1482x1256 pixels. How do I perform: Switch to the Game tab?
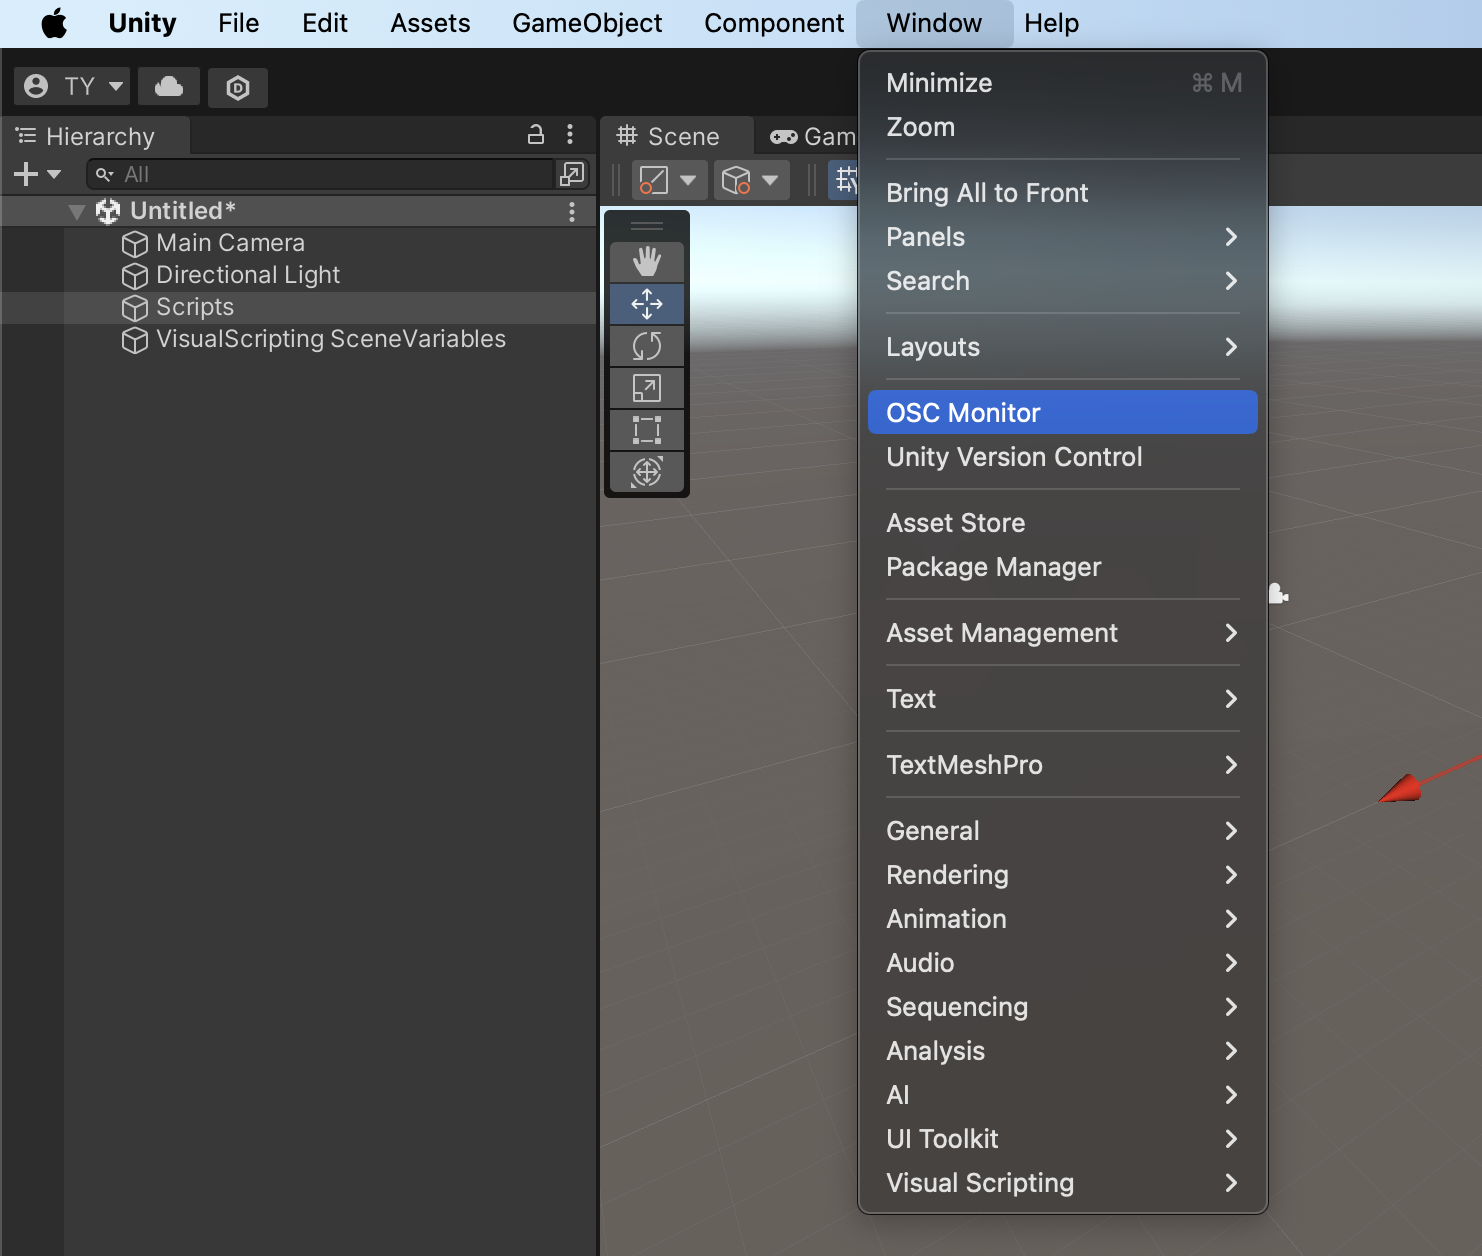click(812, 136)
